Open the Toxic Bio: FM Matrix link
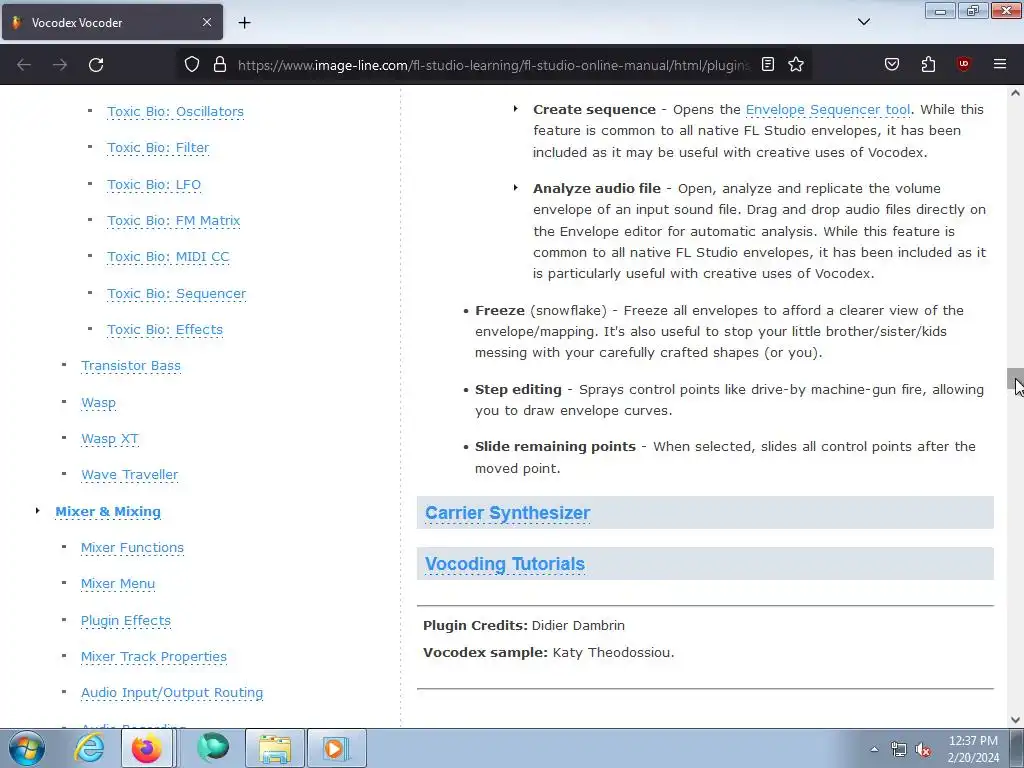 (x=174, y=221)
